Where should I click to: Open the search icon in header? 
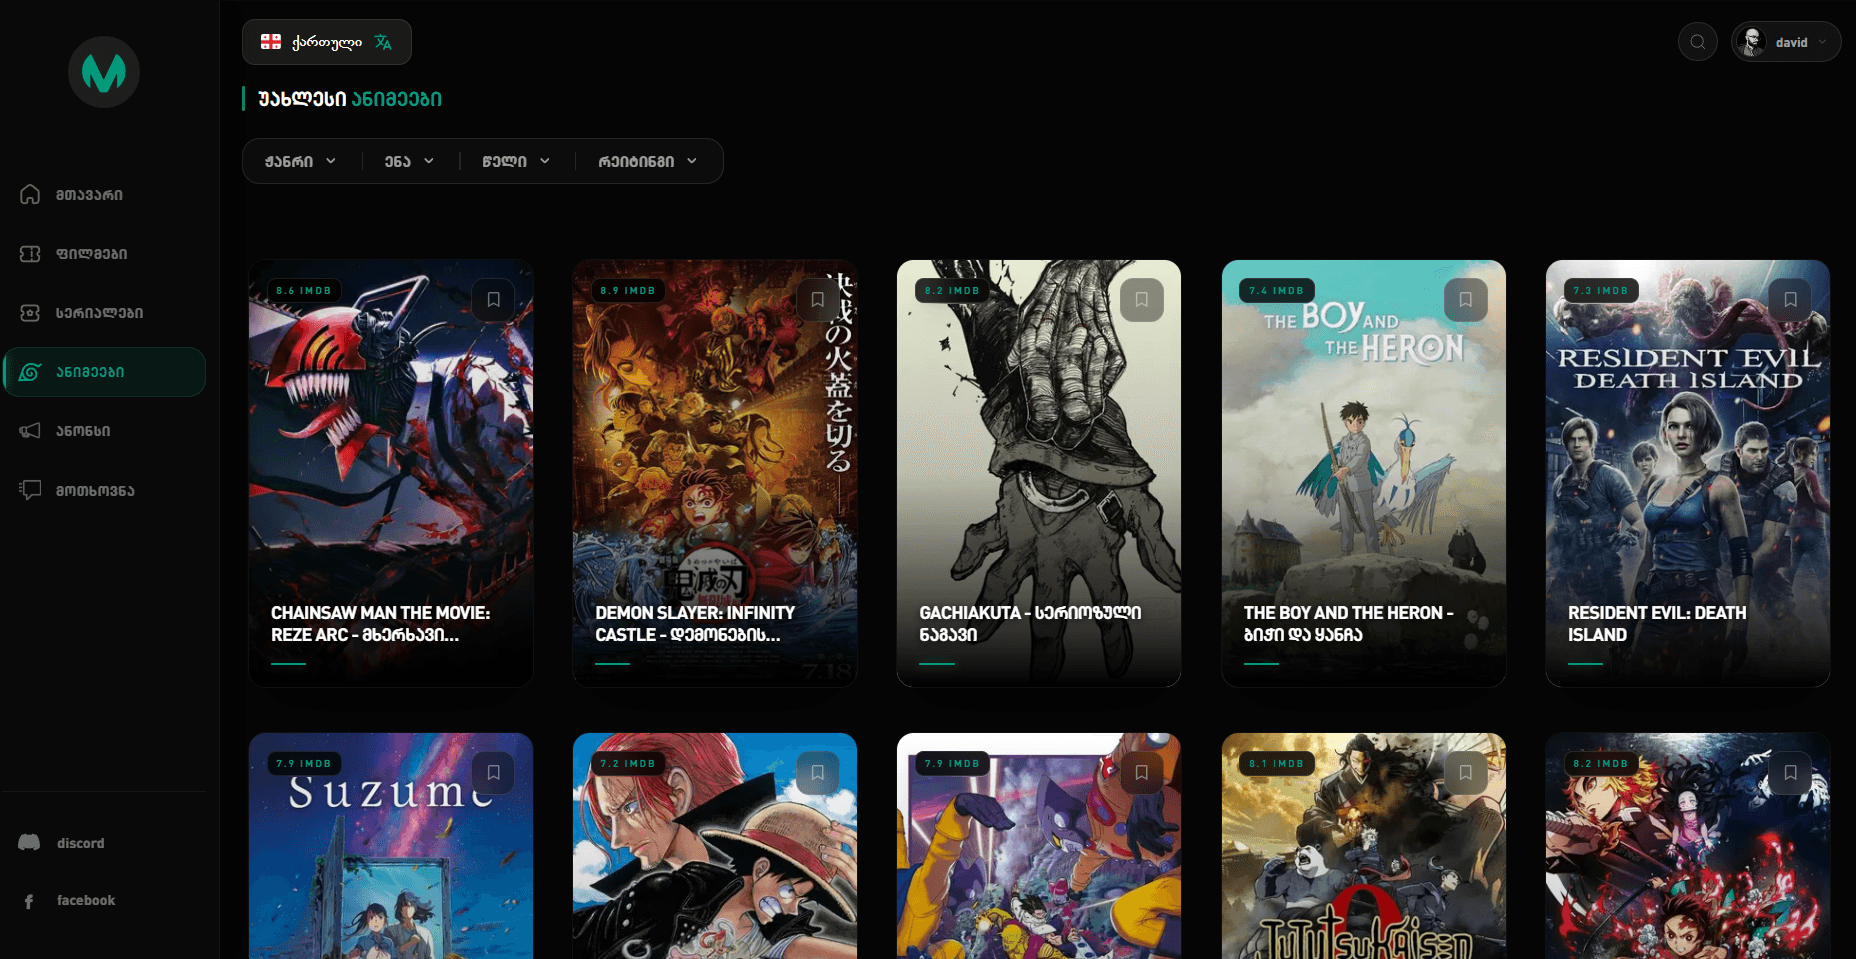pos(1697,42)
